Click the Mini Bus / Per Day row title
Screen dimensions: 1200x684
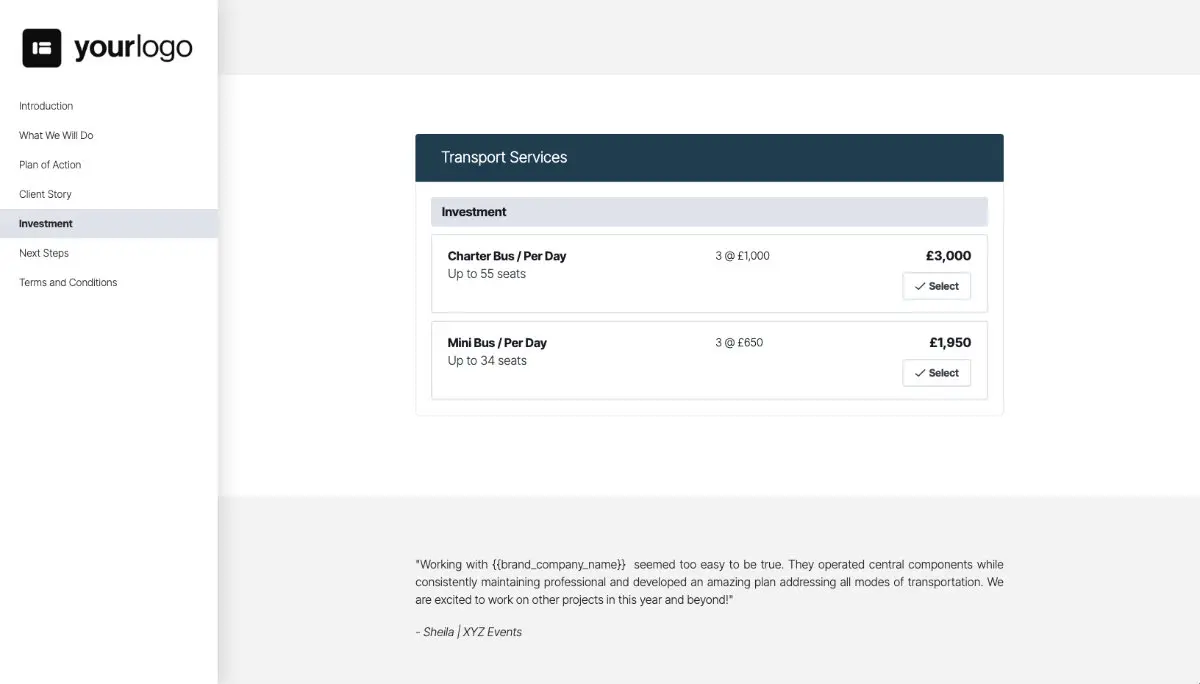point(497,342)
